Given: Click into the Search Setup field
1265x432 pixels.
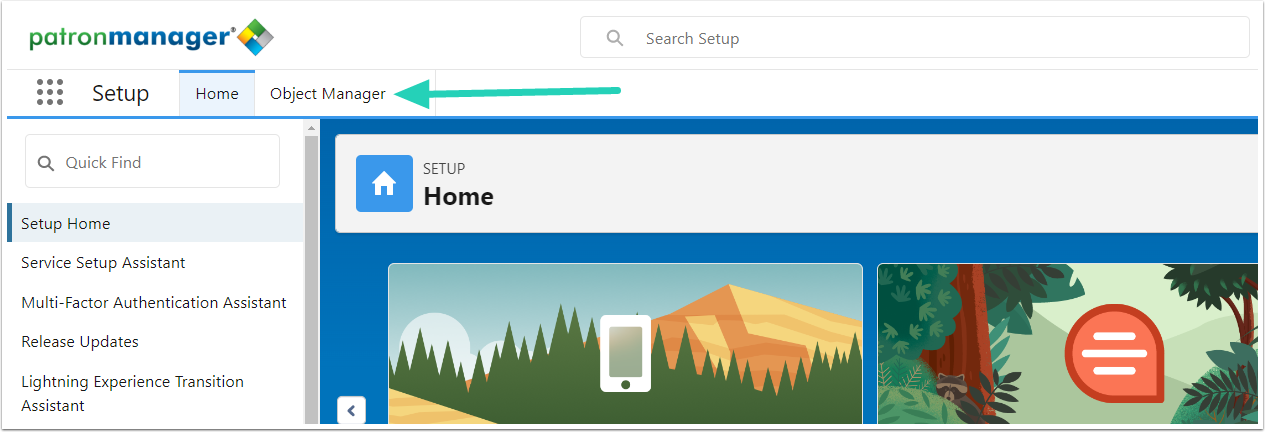Looking at the screenshot, I should (x=915, y=38).
